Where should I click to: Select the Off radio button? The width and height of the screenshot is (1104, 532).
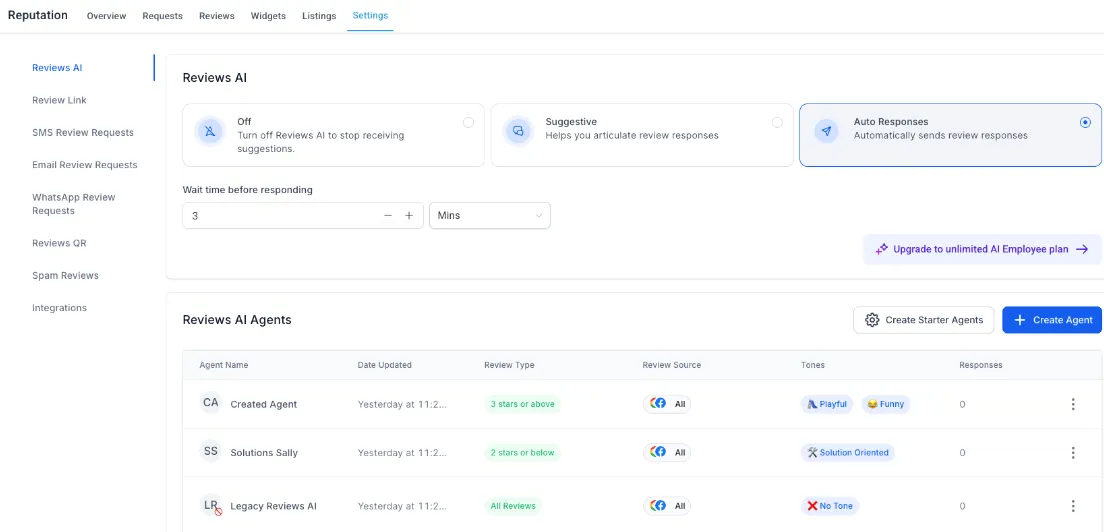(x=468, y=122)
